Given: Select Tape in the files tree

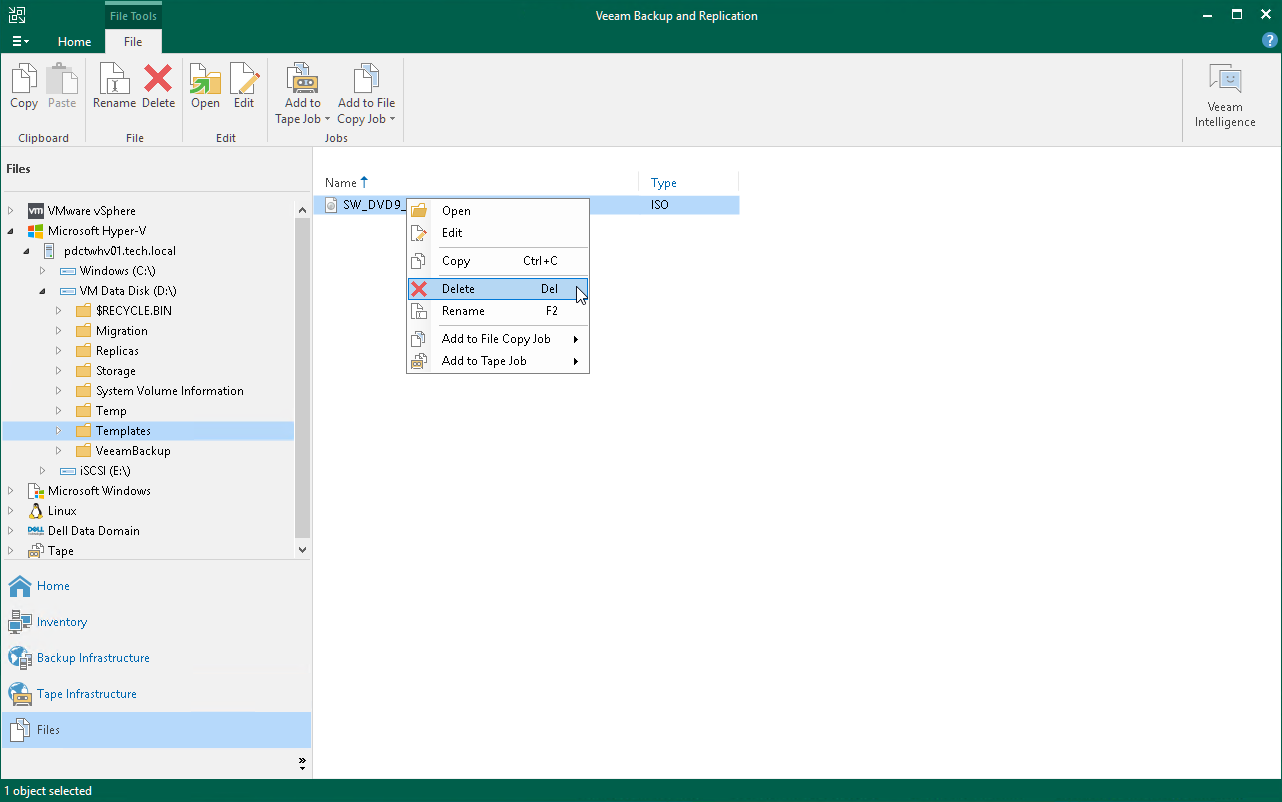Looking at the screenshot, I should pos(61,551).
